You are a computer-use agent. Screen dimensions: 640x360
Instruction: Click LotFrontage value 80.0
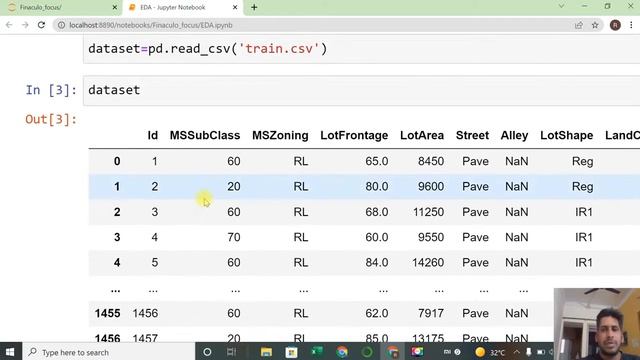(377, 187)
